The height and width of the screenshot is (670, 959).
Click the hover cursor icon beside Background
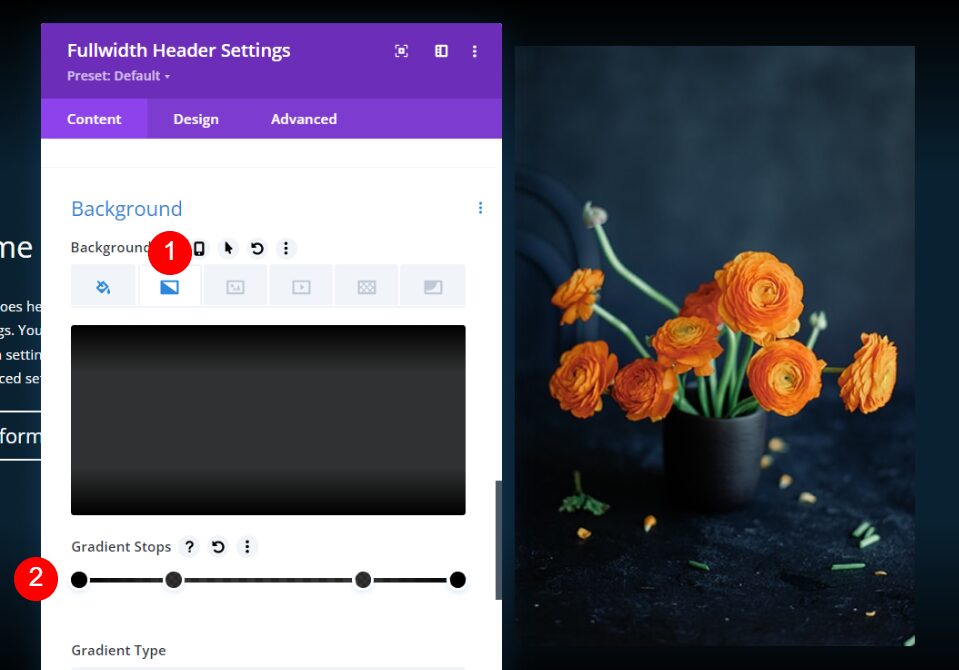(x=229, y=248)
